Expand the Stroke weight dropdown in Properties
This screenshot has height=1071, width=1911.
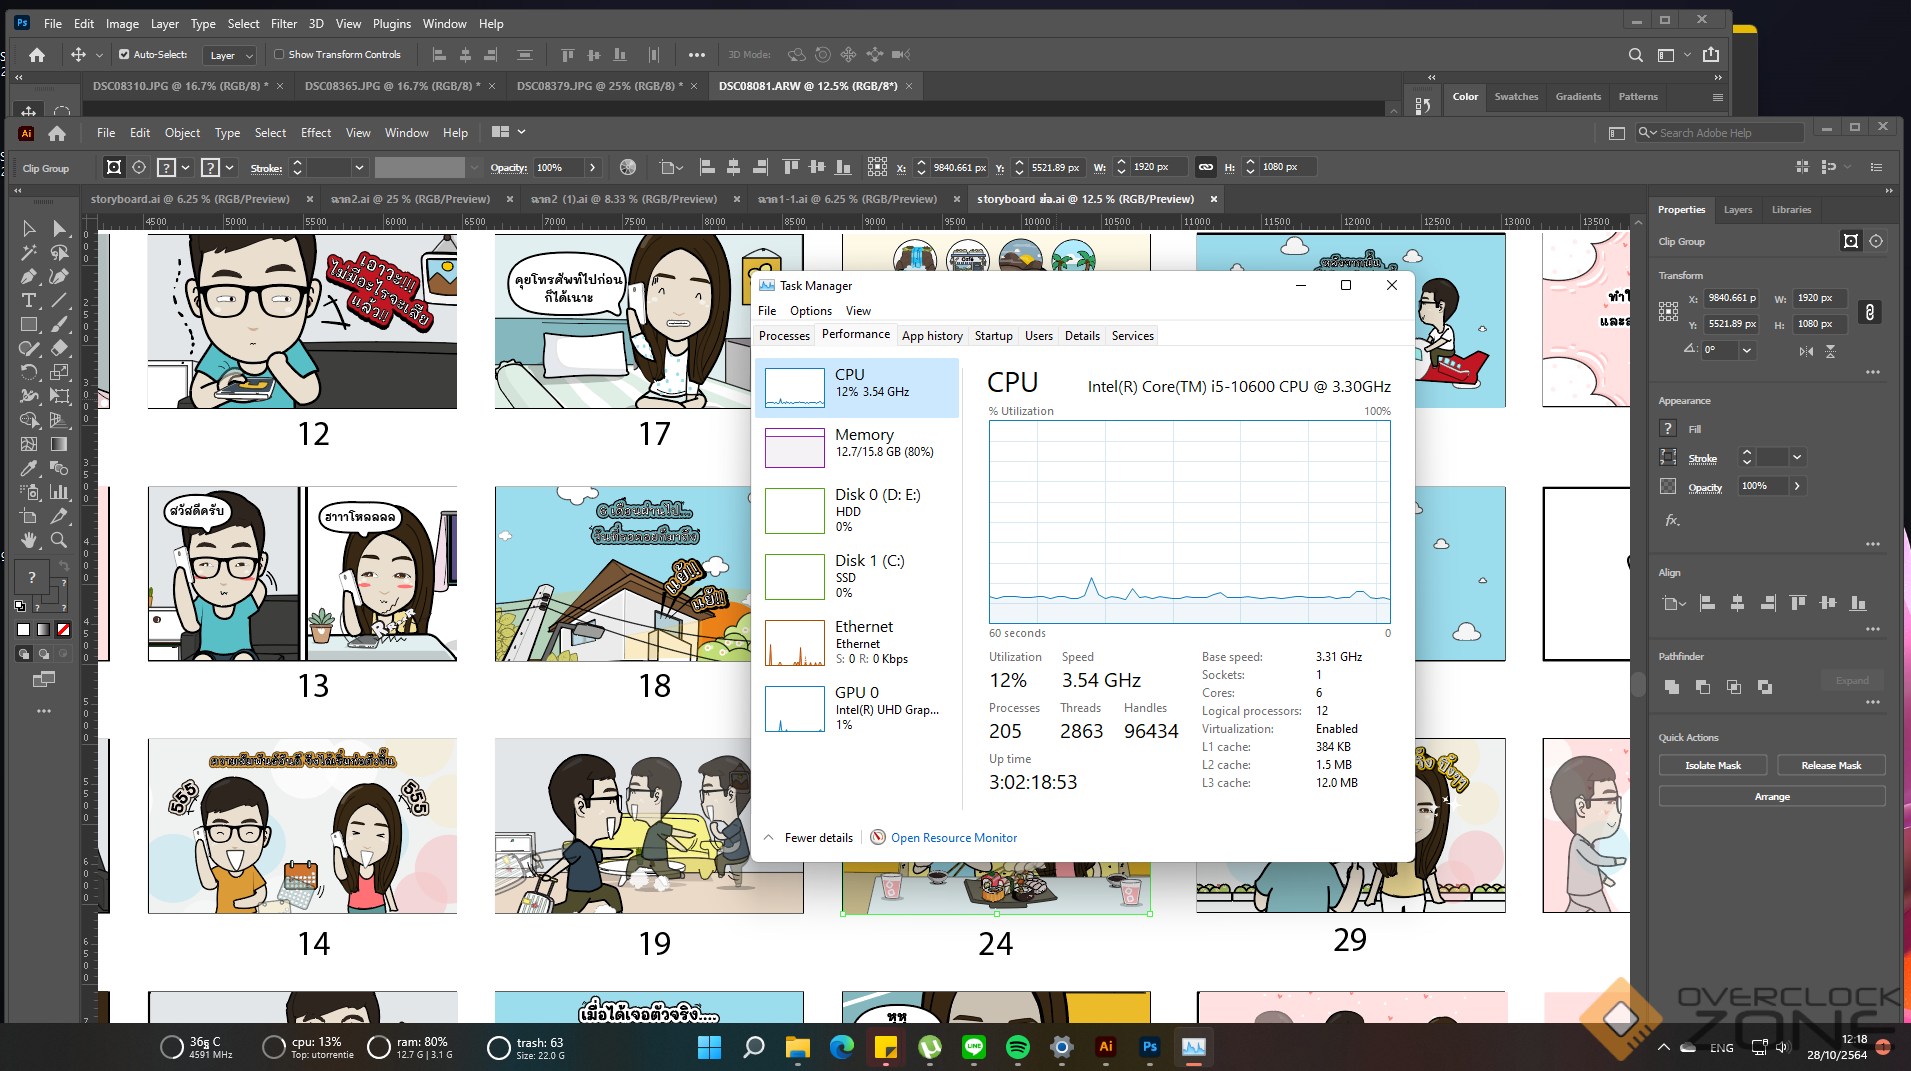coord(1797,457)
